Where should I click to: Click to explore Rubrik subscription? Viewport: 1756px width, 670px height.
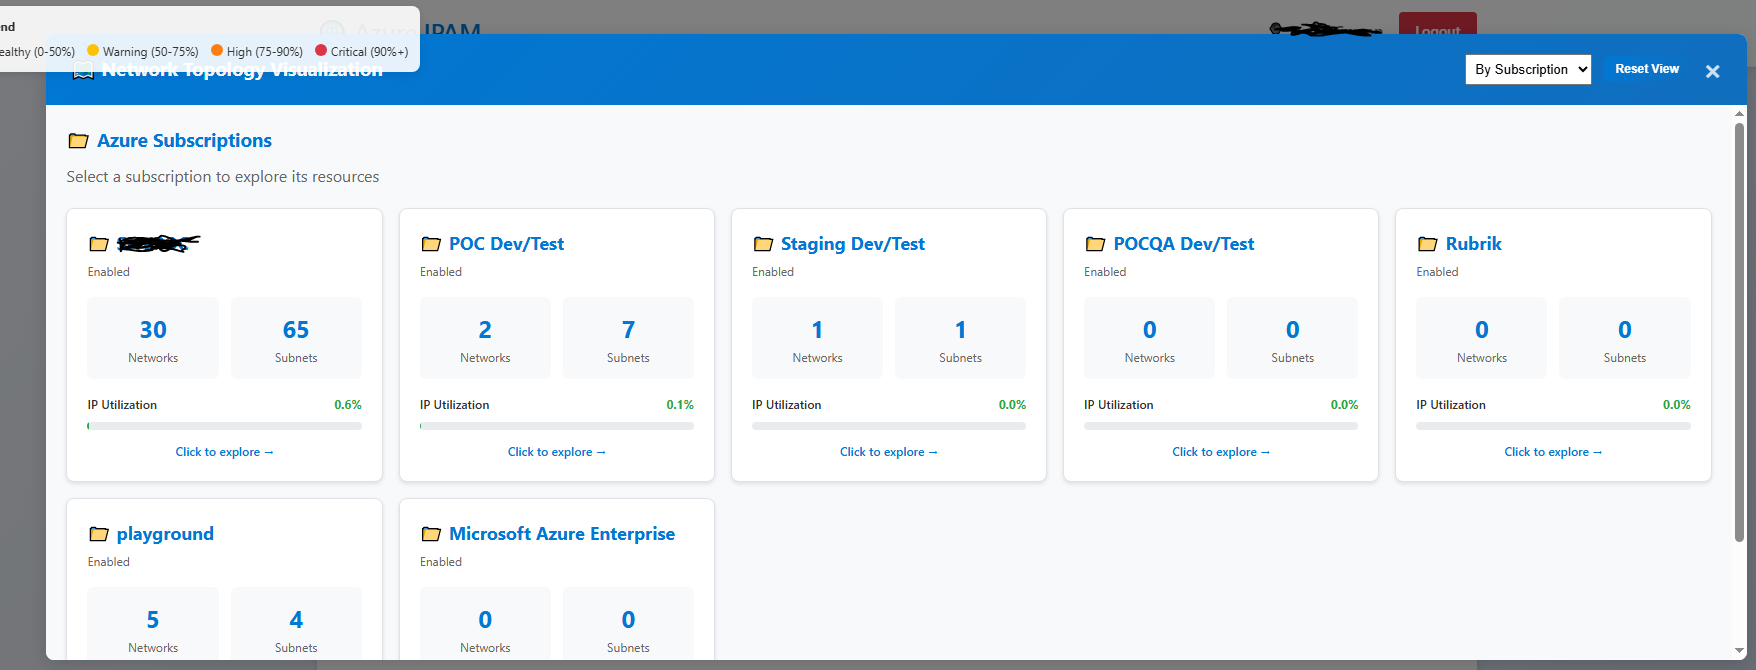coord(1553,452)
